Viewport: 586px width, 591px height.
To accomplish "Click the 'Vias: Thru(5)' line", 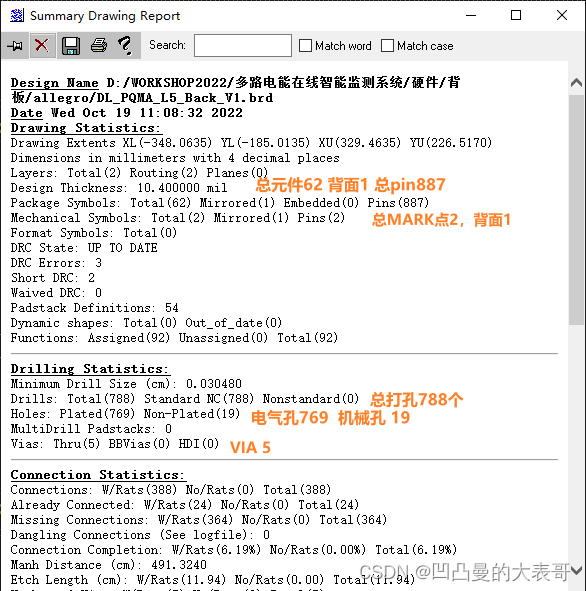I will pyautogui.click(x=115, y=444).
